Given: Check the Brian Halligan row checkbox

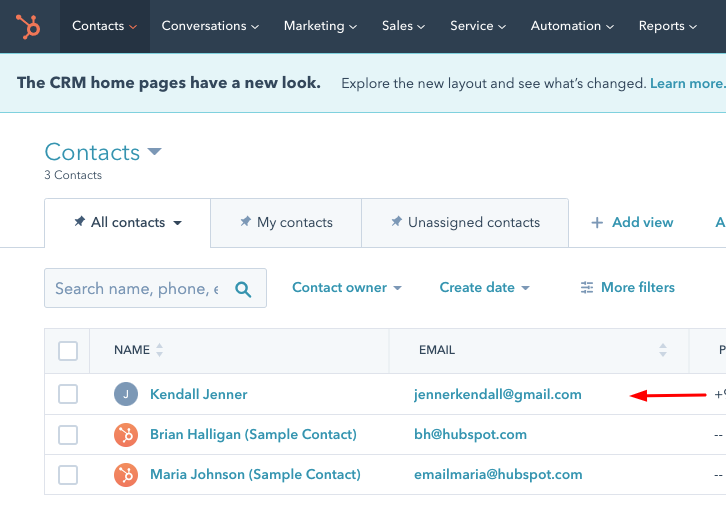Looking at the screenshot, I should [x=68, y=435].
